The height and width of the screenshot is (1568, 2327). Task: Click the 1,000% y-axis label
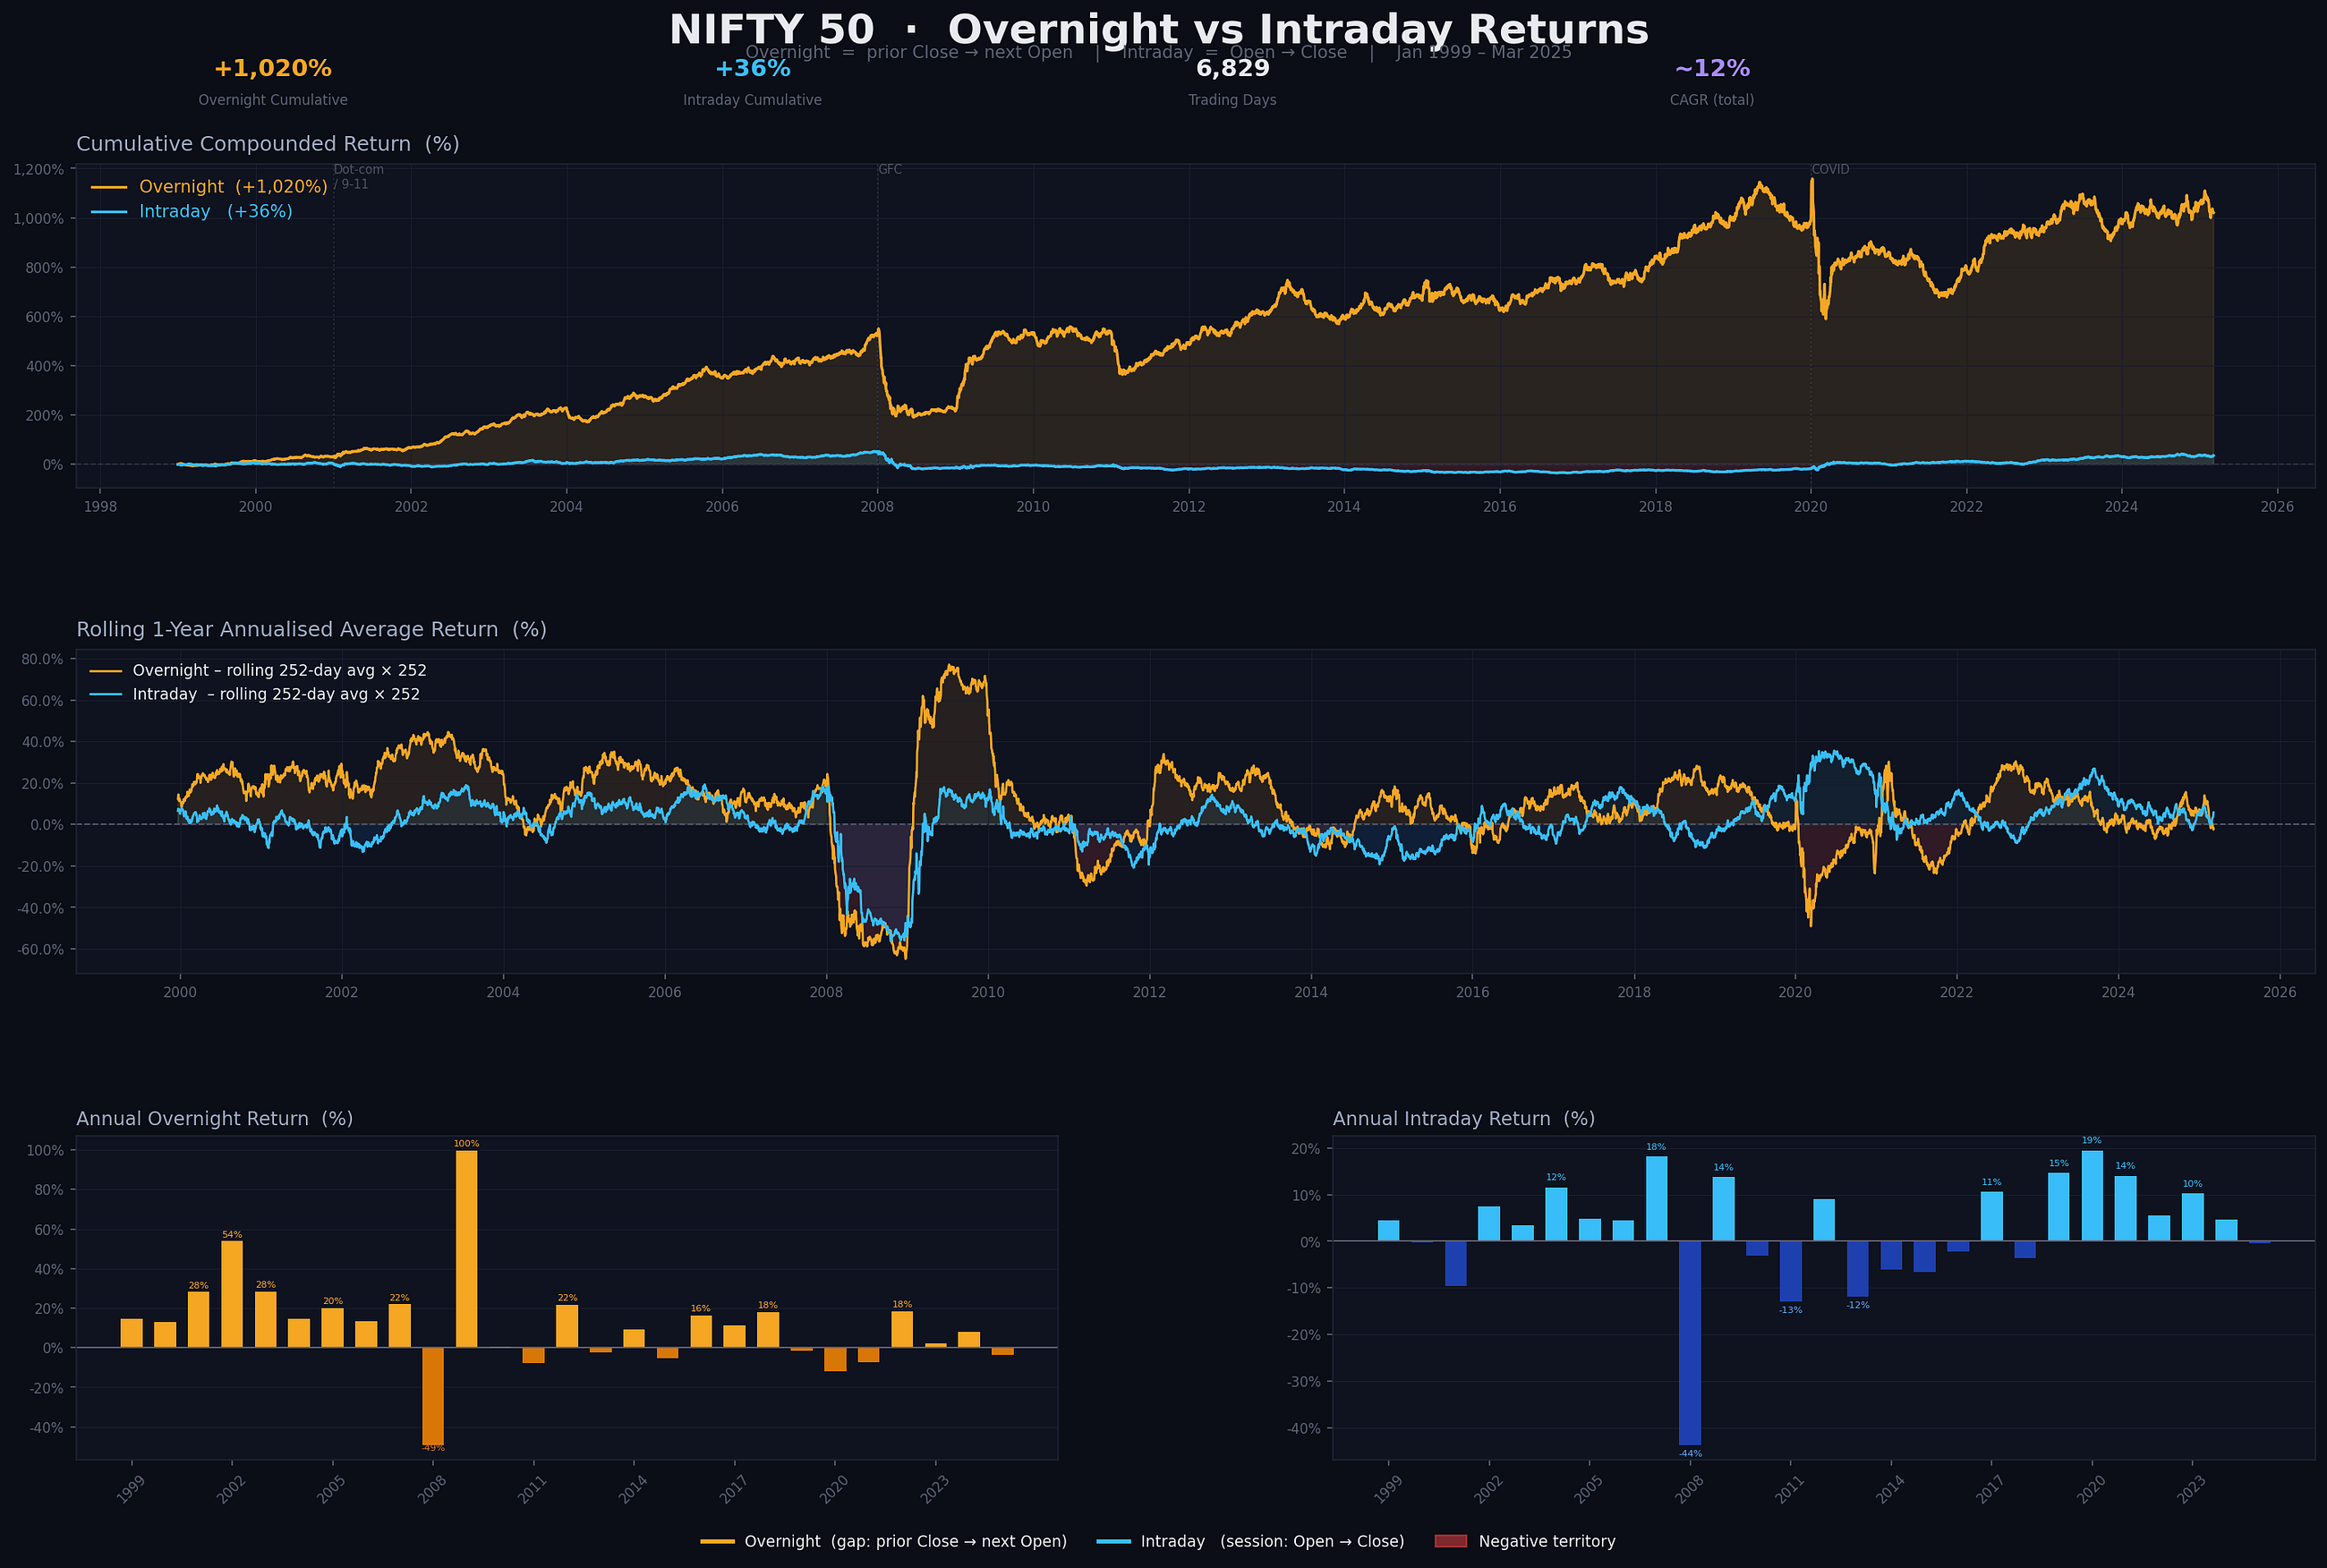point(39,219)
